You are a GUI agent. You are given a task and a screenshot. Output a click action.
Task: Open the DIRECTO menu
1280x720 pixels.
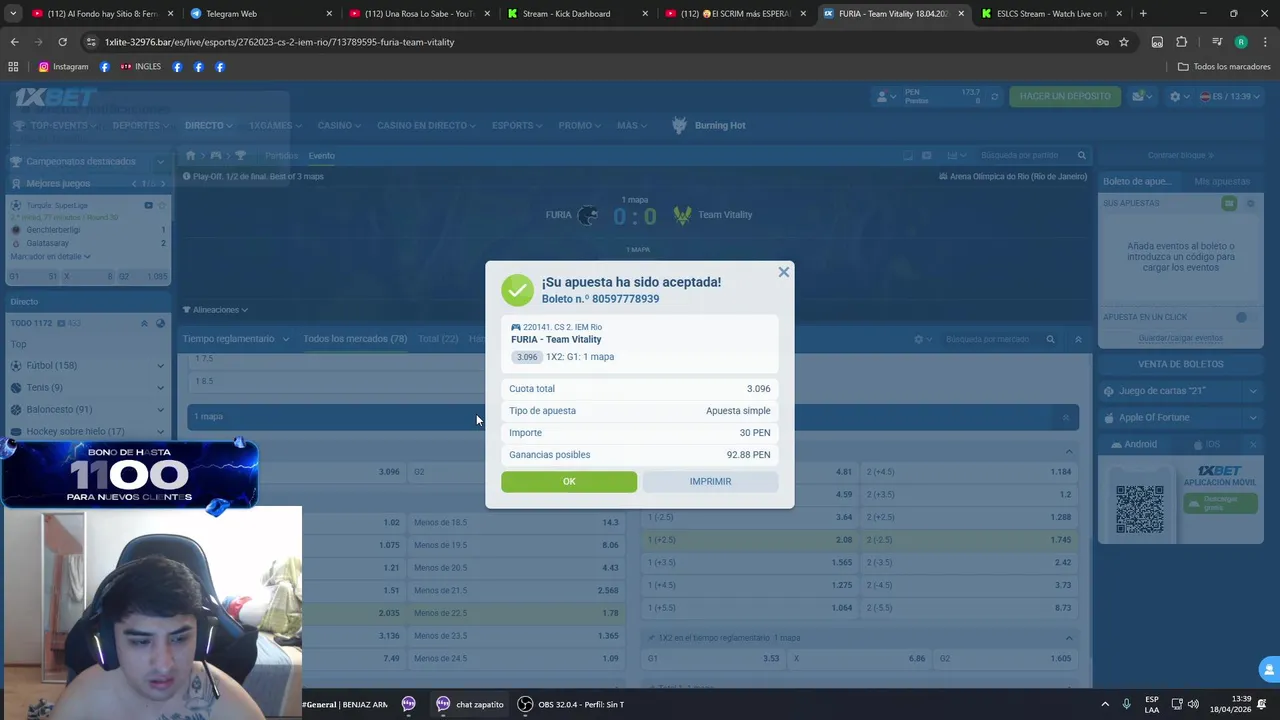pos(208,125)
